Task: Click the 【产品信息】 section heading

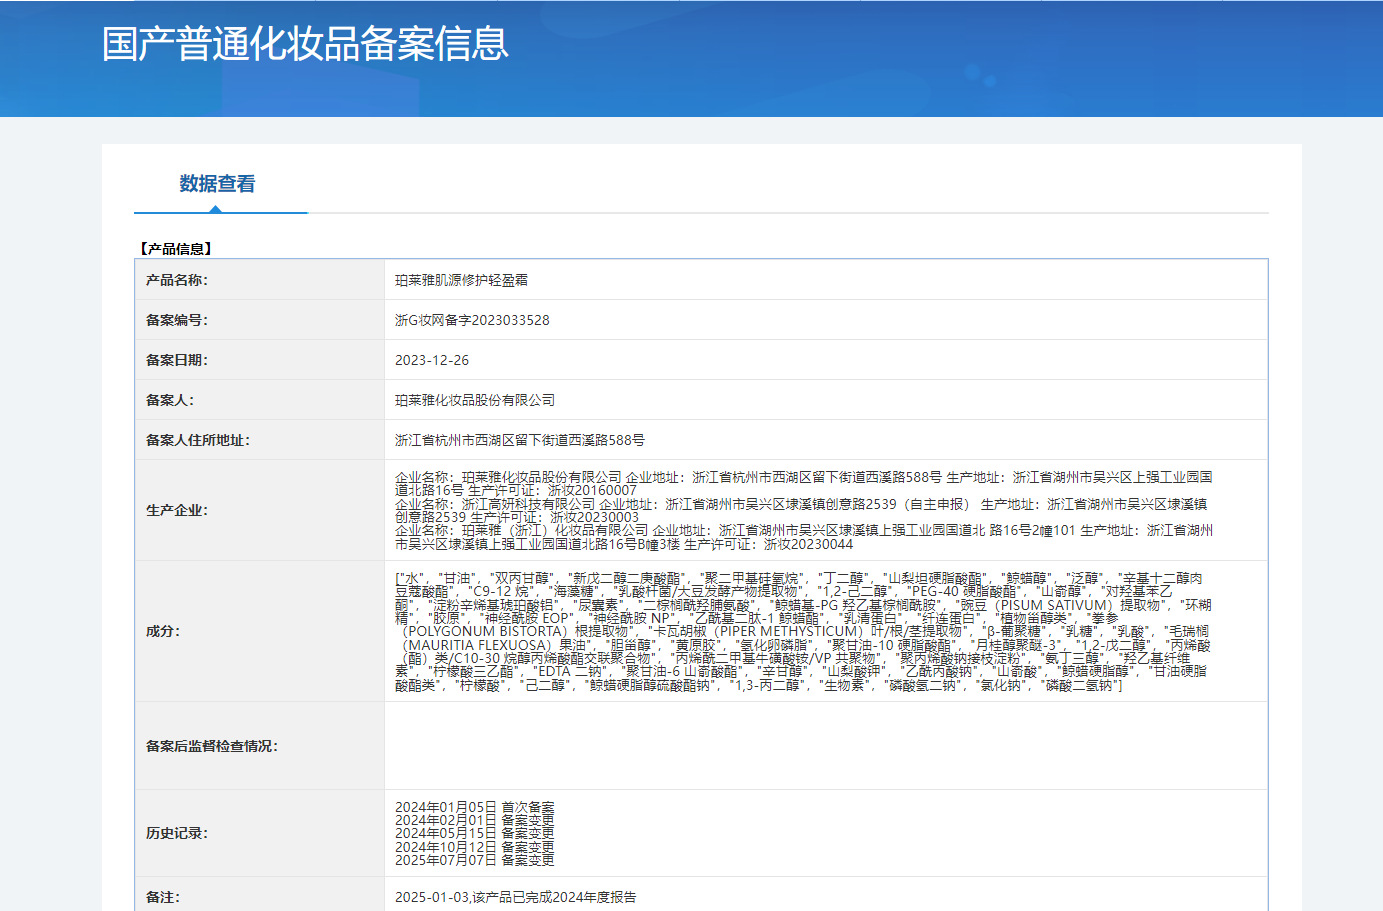Action: pyautogui.click(x=175, y=249)
